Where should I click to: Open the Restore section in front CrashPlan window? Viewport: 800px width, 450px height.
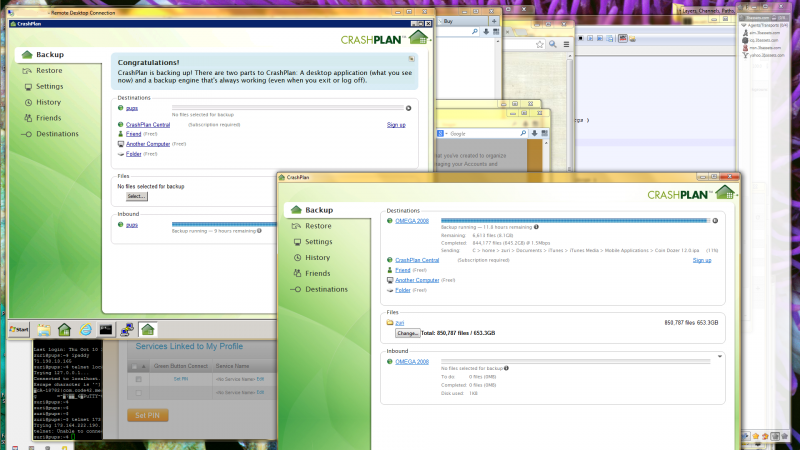[317, 226]
